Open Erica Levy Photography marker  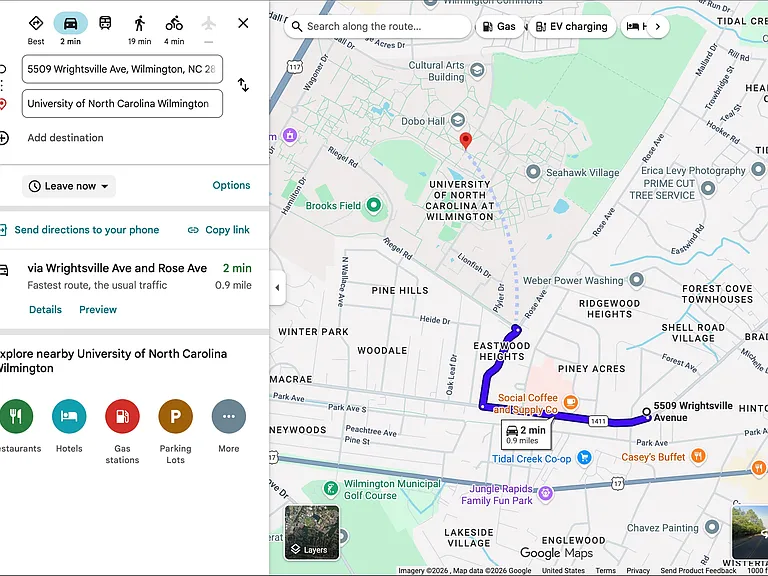pos(758,170)
